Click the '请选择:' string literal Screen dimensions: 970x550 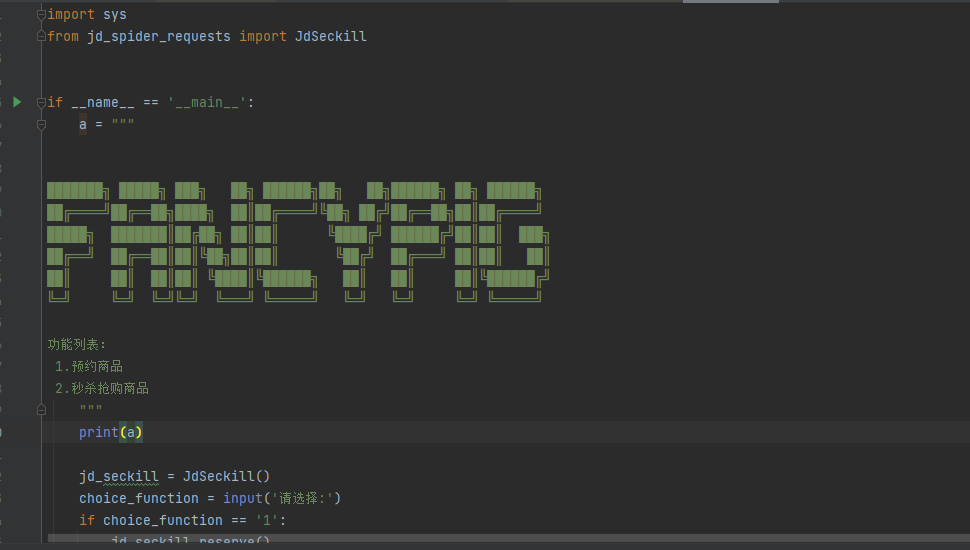tap(303, 499)
